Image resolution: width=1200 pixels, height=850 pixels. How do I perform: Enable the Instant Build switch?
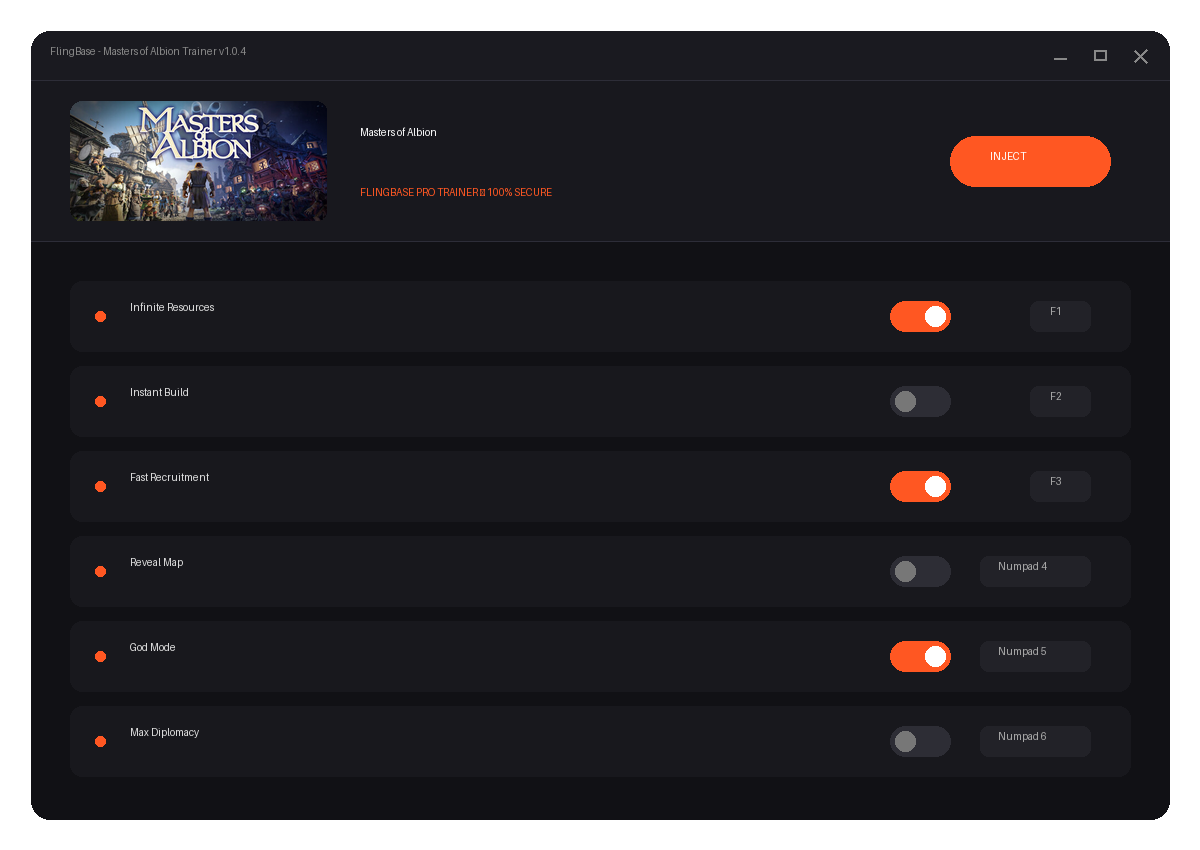[x=920, y=401]
